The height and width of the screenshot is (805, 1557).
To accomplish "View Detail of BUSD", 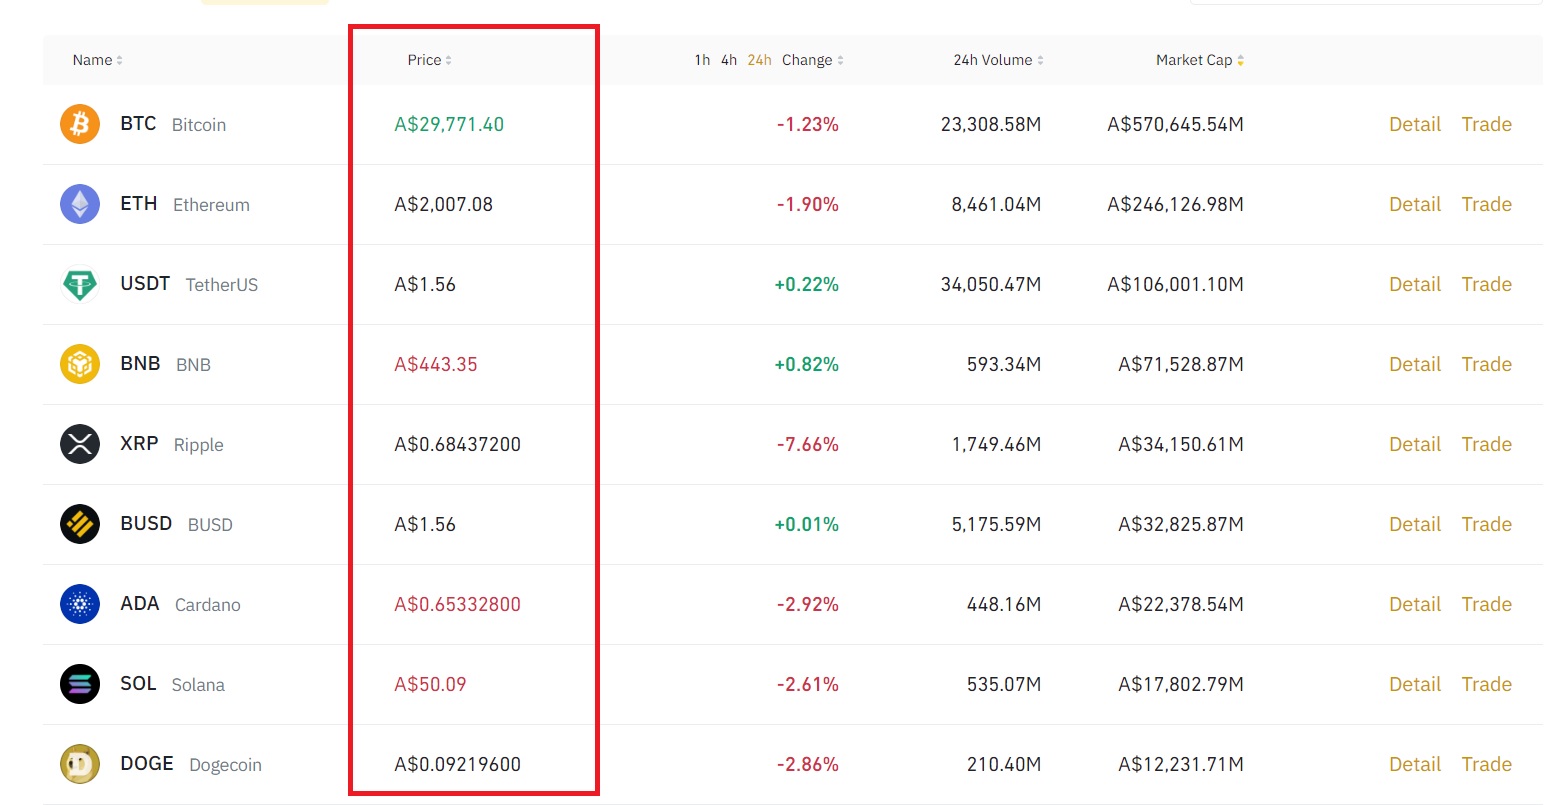I will click(x=1415, y=524).
